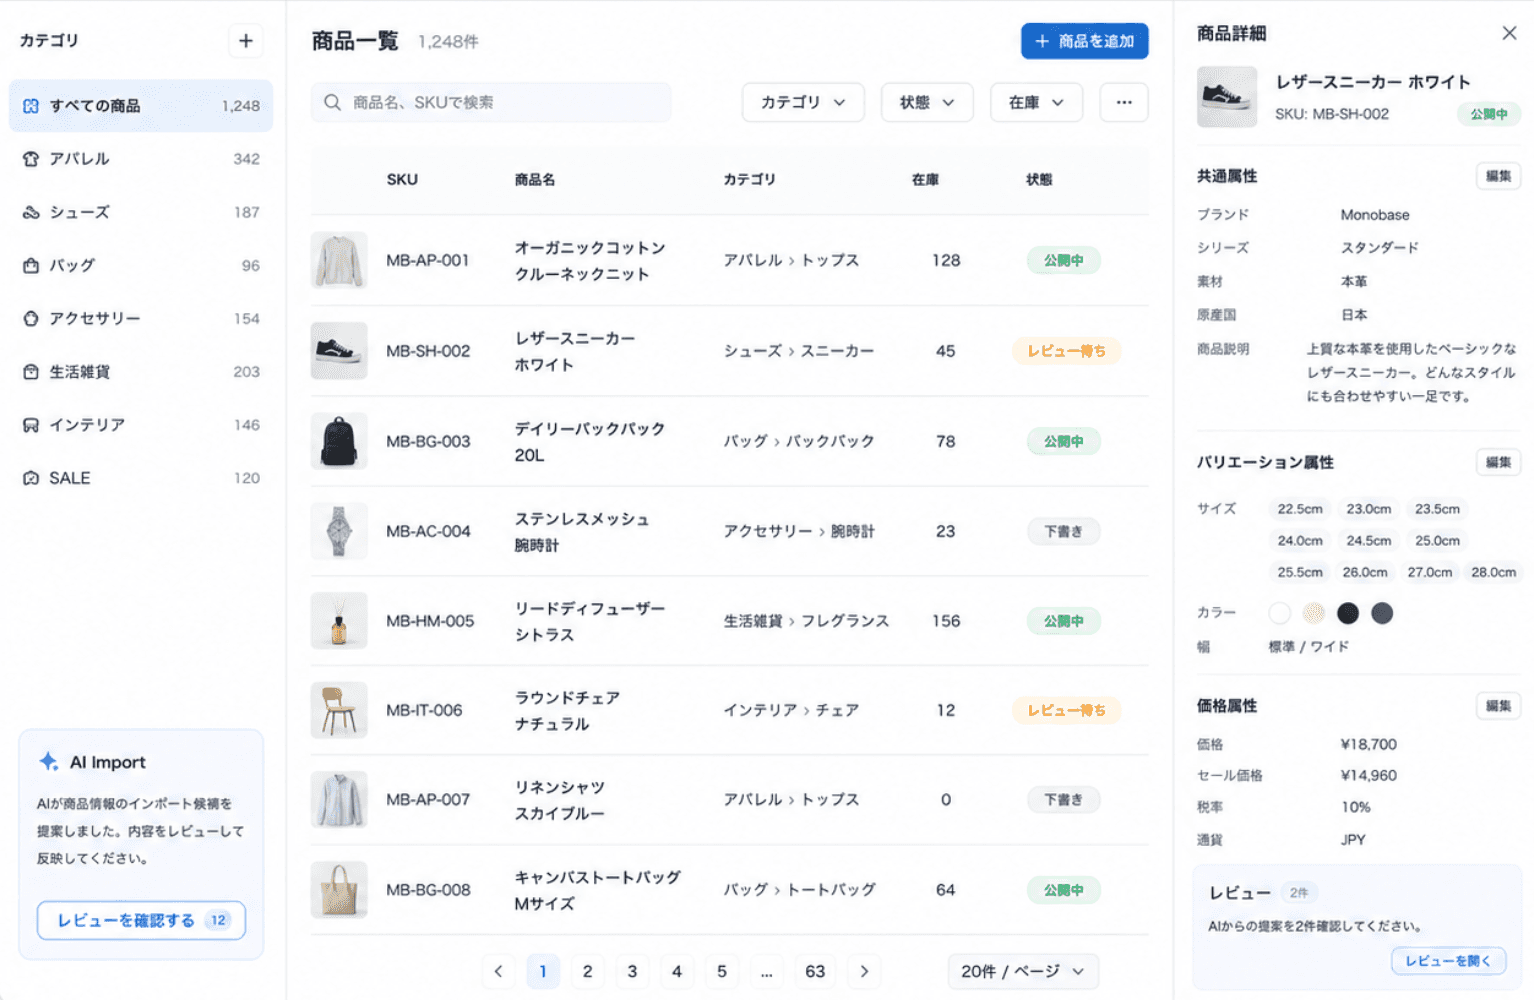The width and height of the screenshot is (1534, 1000).
Task: Click the sweater thumbnail for MB-AP-001
Action: [x=339, y=260]
